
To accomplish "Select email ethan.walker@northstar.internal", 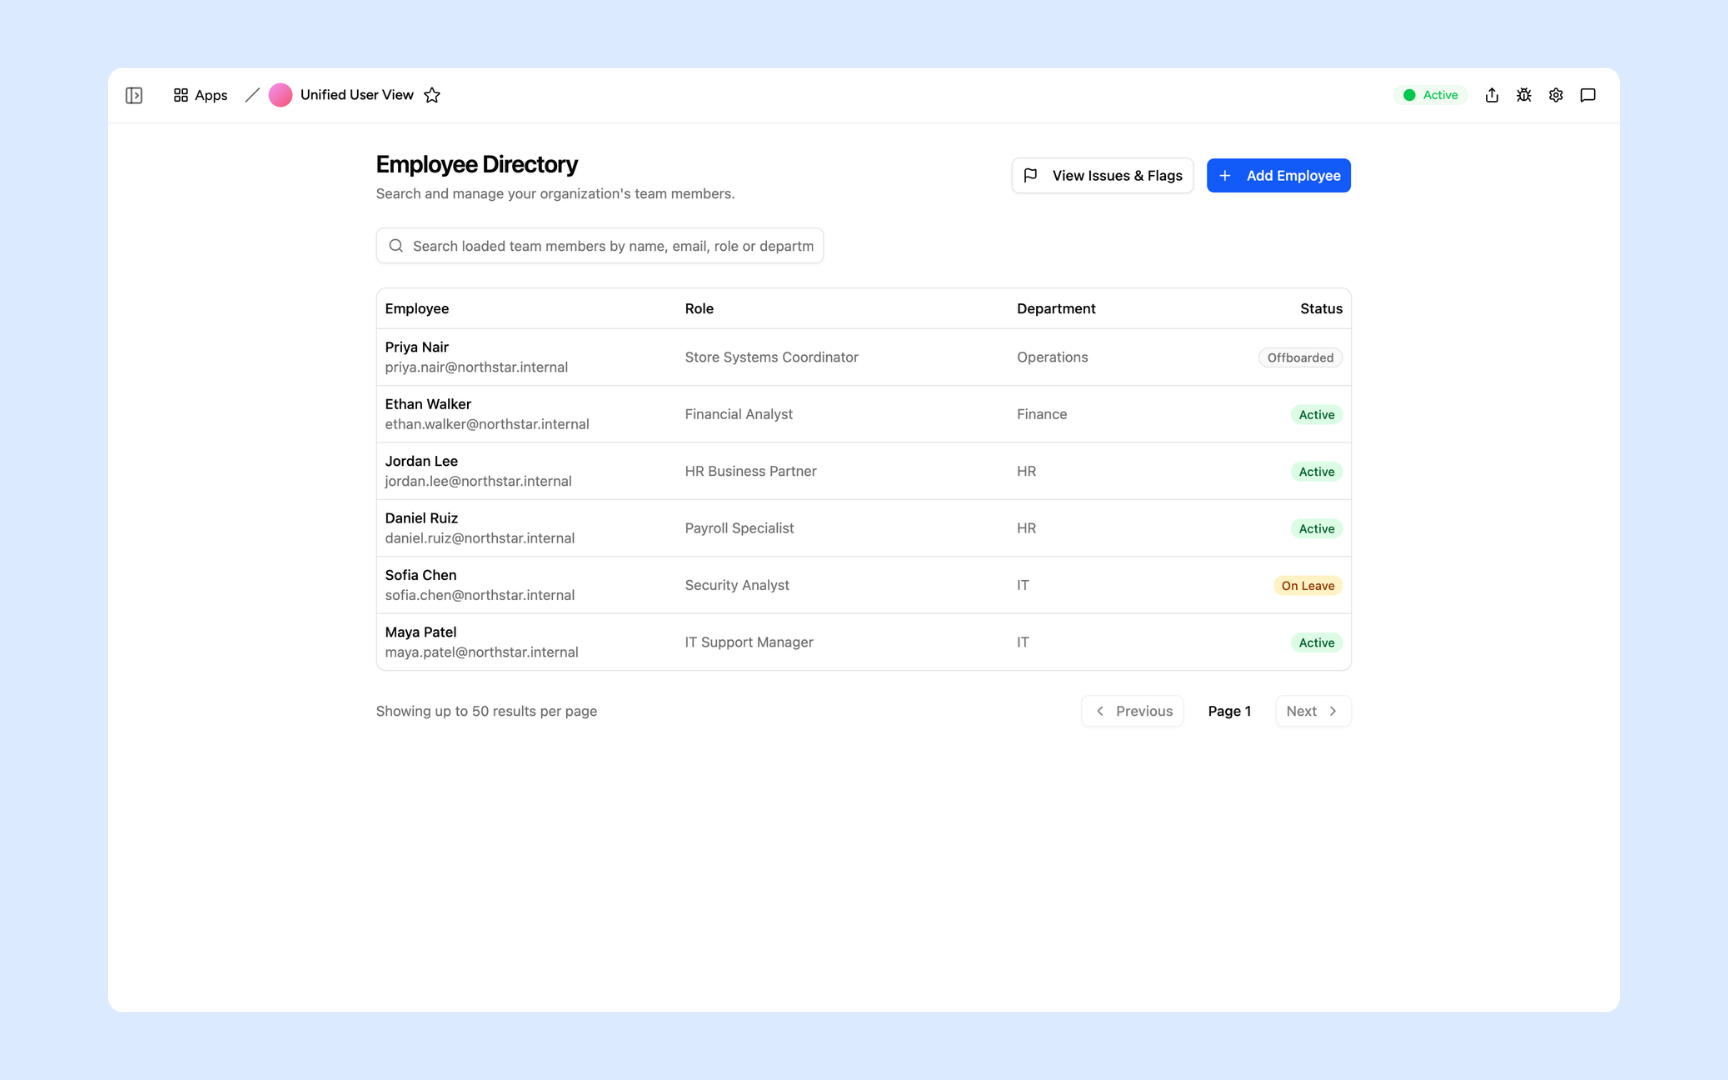I will (x=487, y=424).
